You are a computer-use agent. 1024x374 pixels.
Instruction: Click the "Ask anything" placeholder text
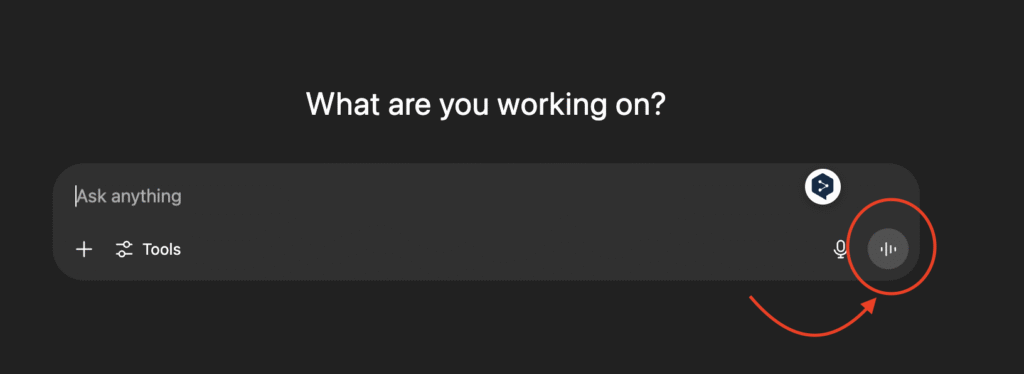pos(129,196)
